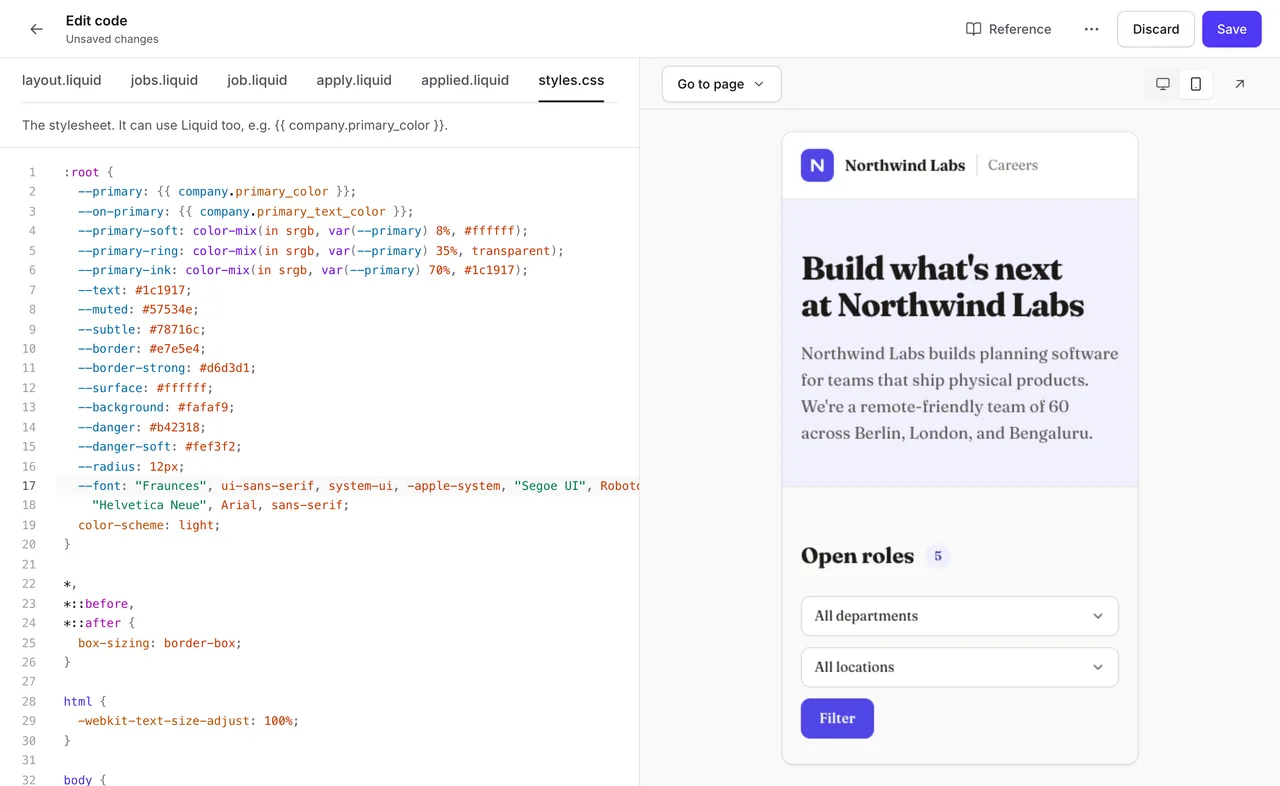Click the box-sizing: border-box line
The height and width of the screenshot is (786, 1280).
160,643
